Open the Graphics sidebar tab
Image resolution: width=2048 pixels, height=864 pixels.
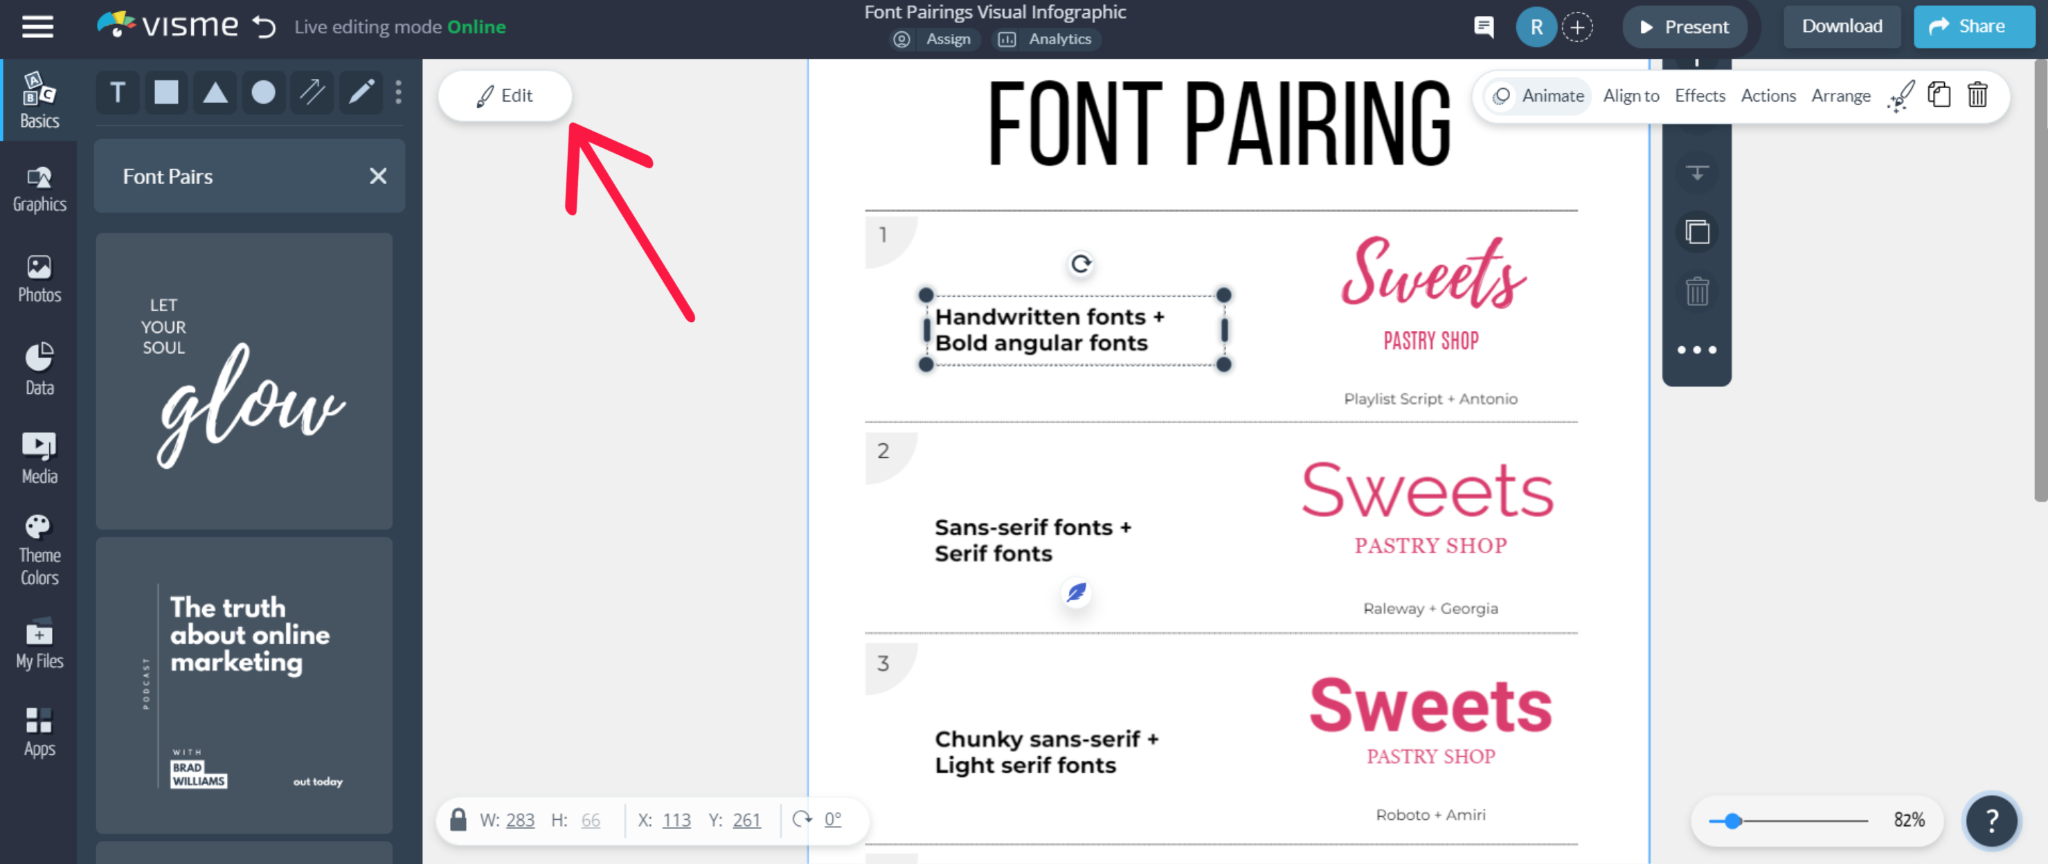tap(39, 189)
